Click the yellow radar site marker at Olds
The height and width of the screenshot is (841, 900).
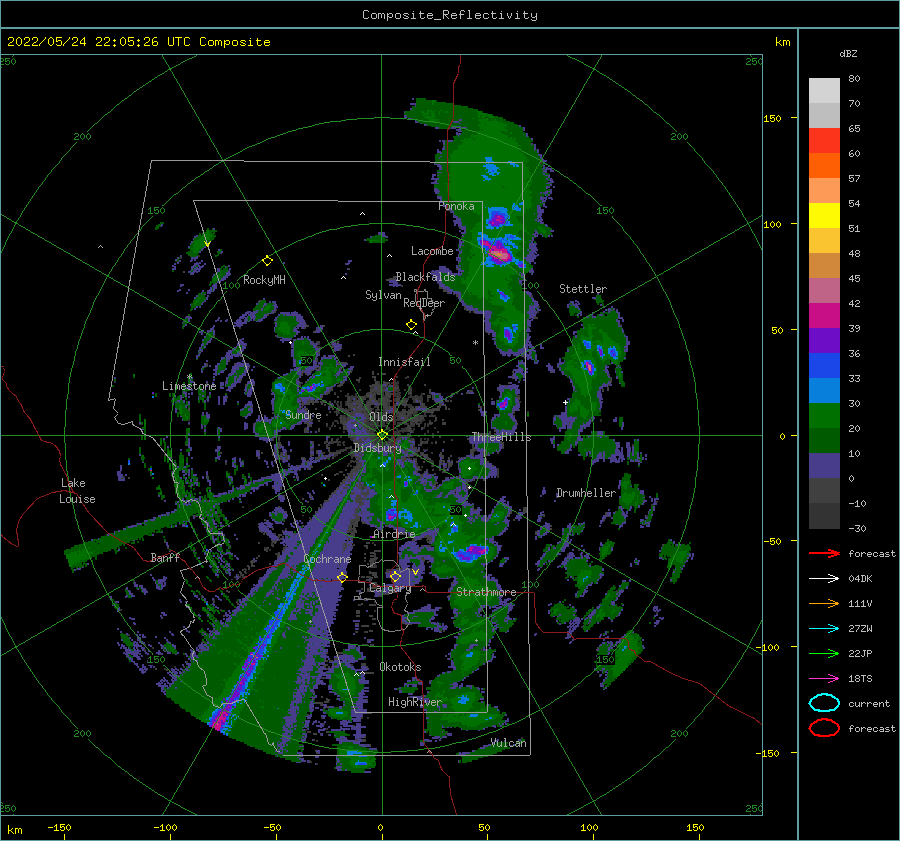coord(382,435)
